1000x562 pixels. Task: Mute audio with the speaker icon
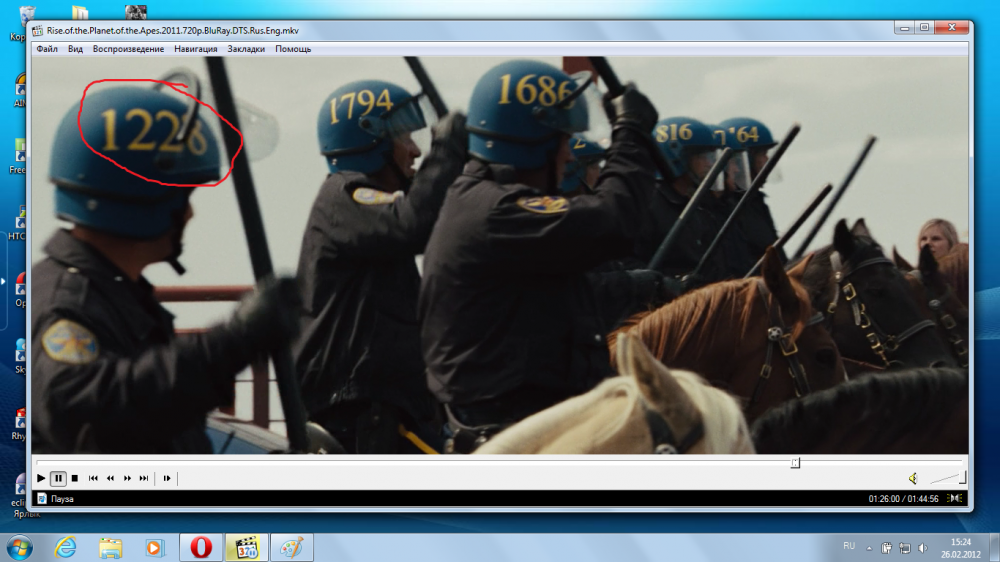[x=913, y=478]
